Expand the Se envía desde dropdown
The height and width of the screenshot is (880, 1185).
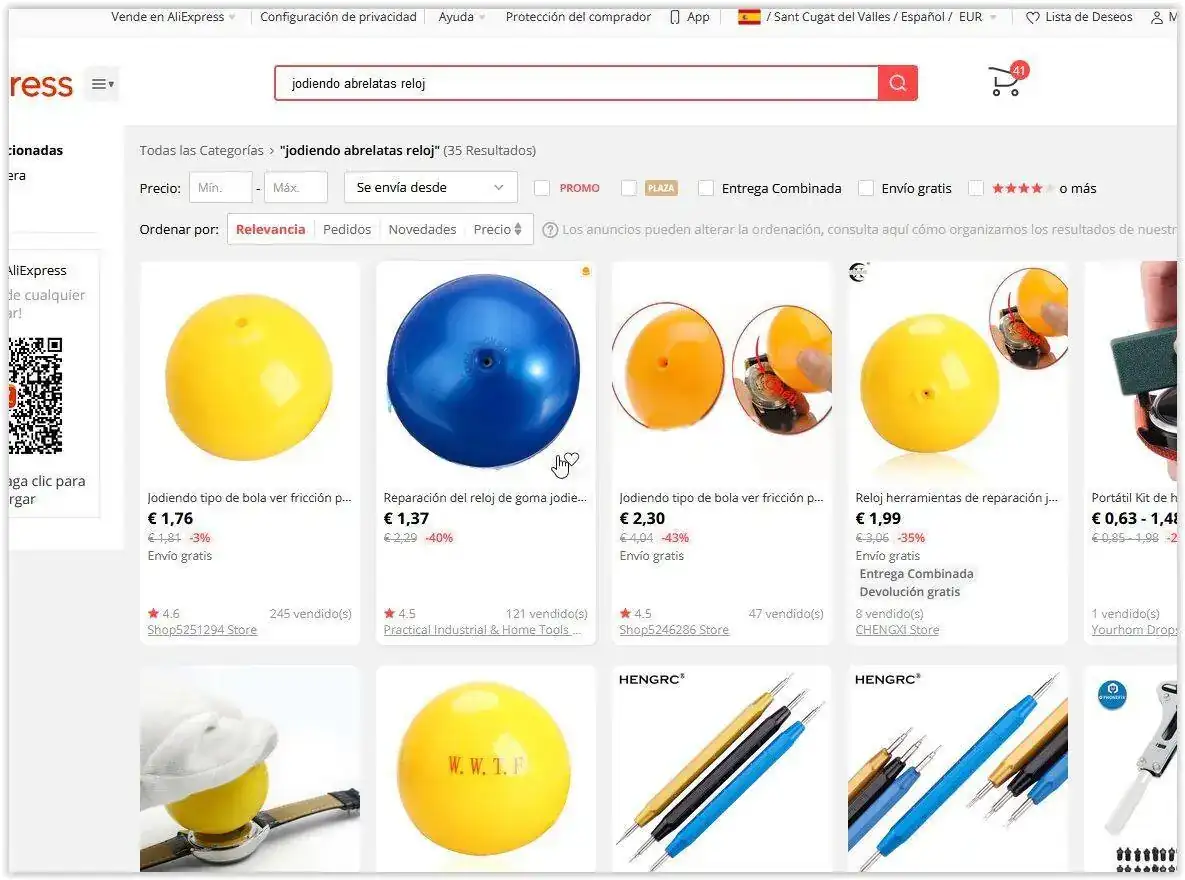(431, 187)
